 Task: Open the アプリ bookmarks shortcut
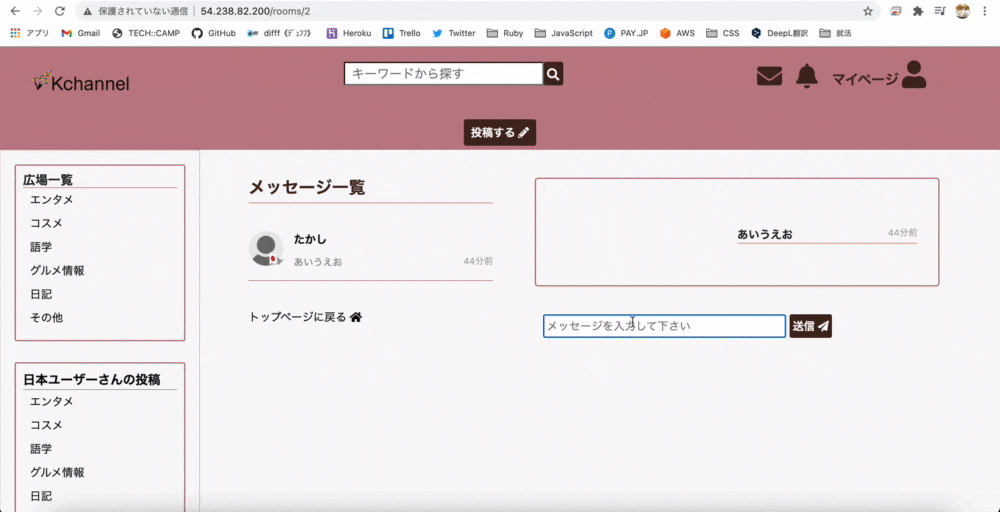click(29, 33)
